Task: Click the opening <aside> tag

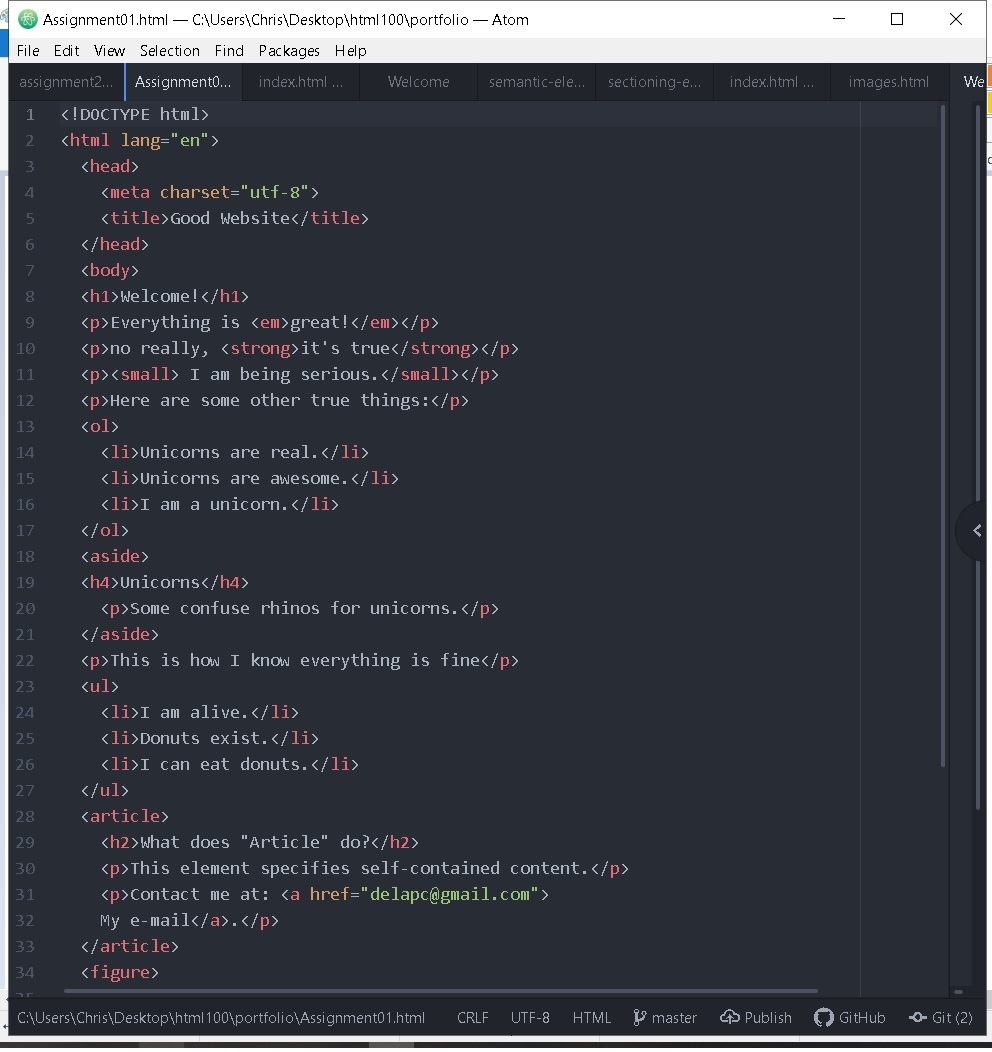Action: click(115, 557)
